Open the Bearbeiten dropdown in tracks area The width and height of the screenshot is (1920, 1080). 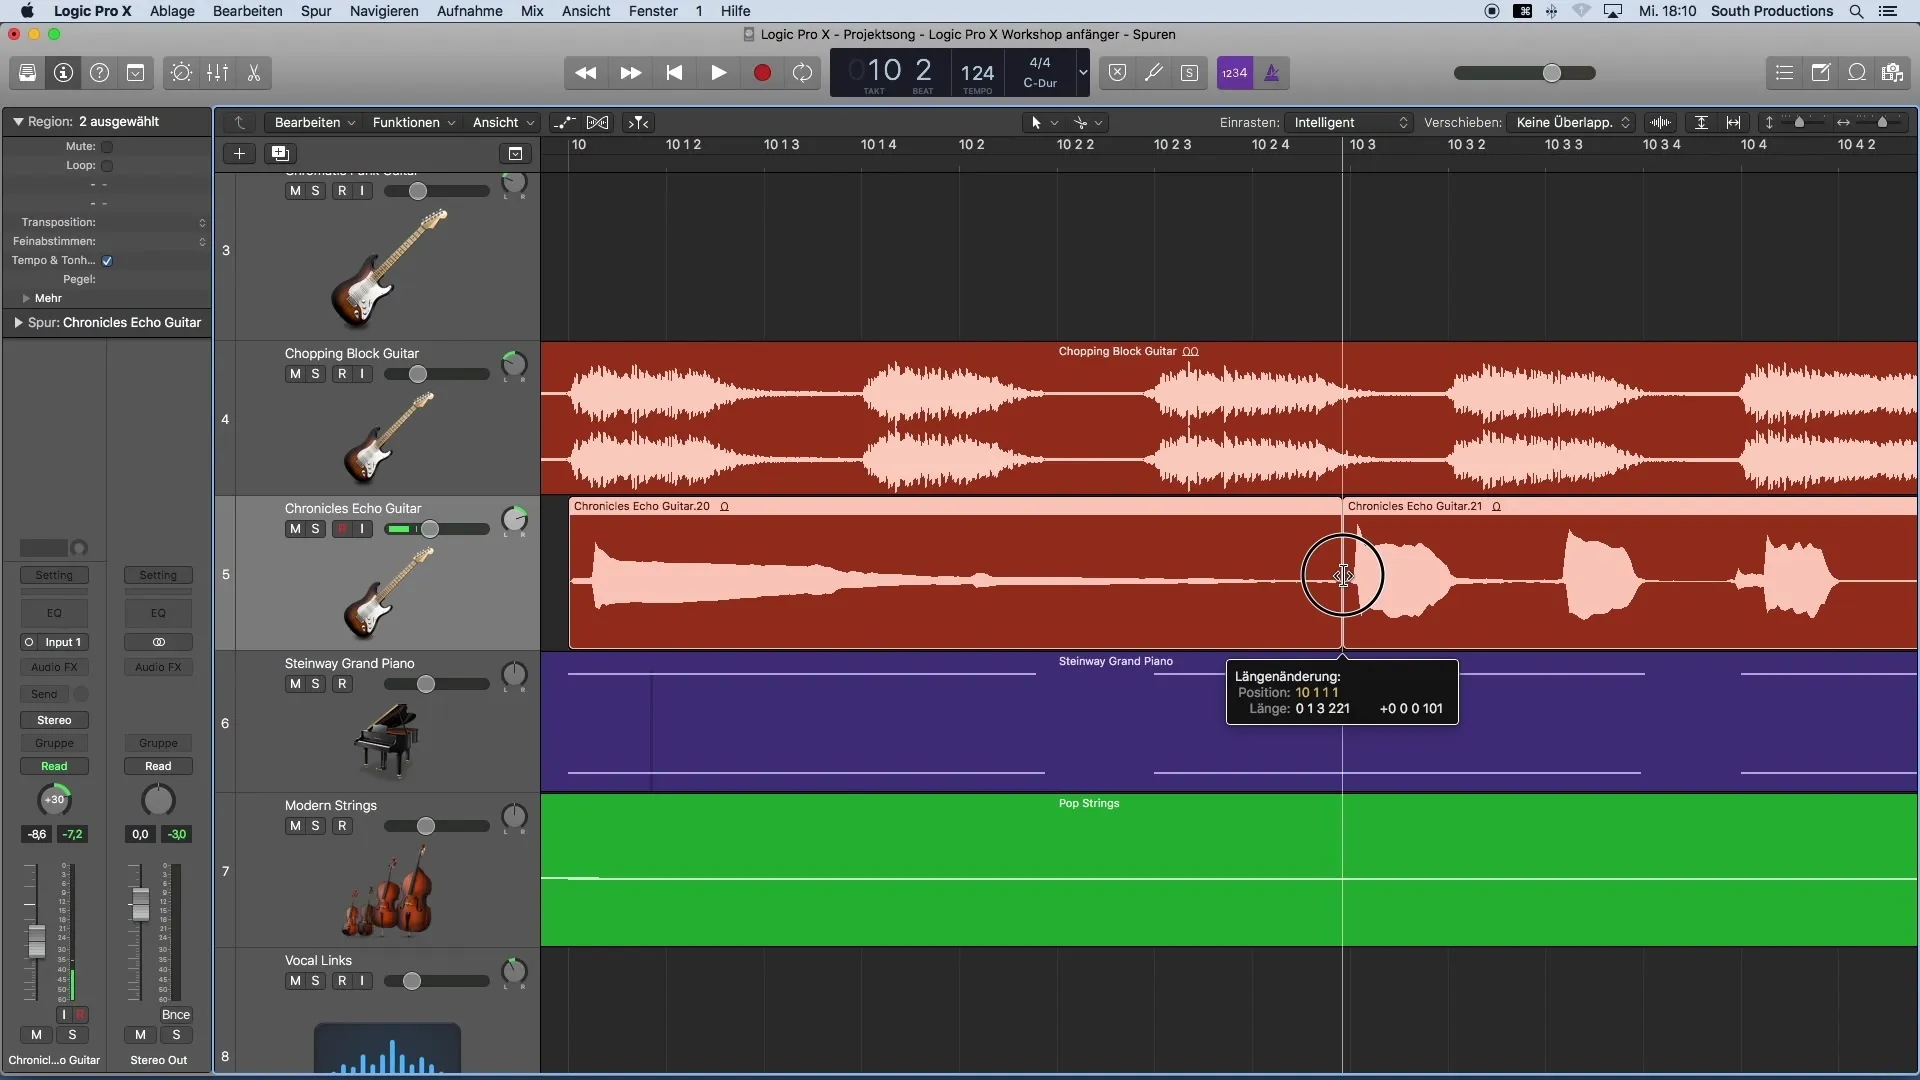pyautogui.click(x=315, y=122)
